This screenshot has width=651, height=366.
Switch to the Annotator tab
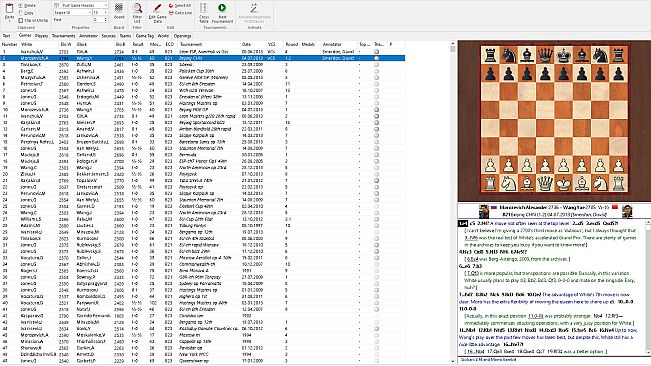(x=88, y=36)
